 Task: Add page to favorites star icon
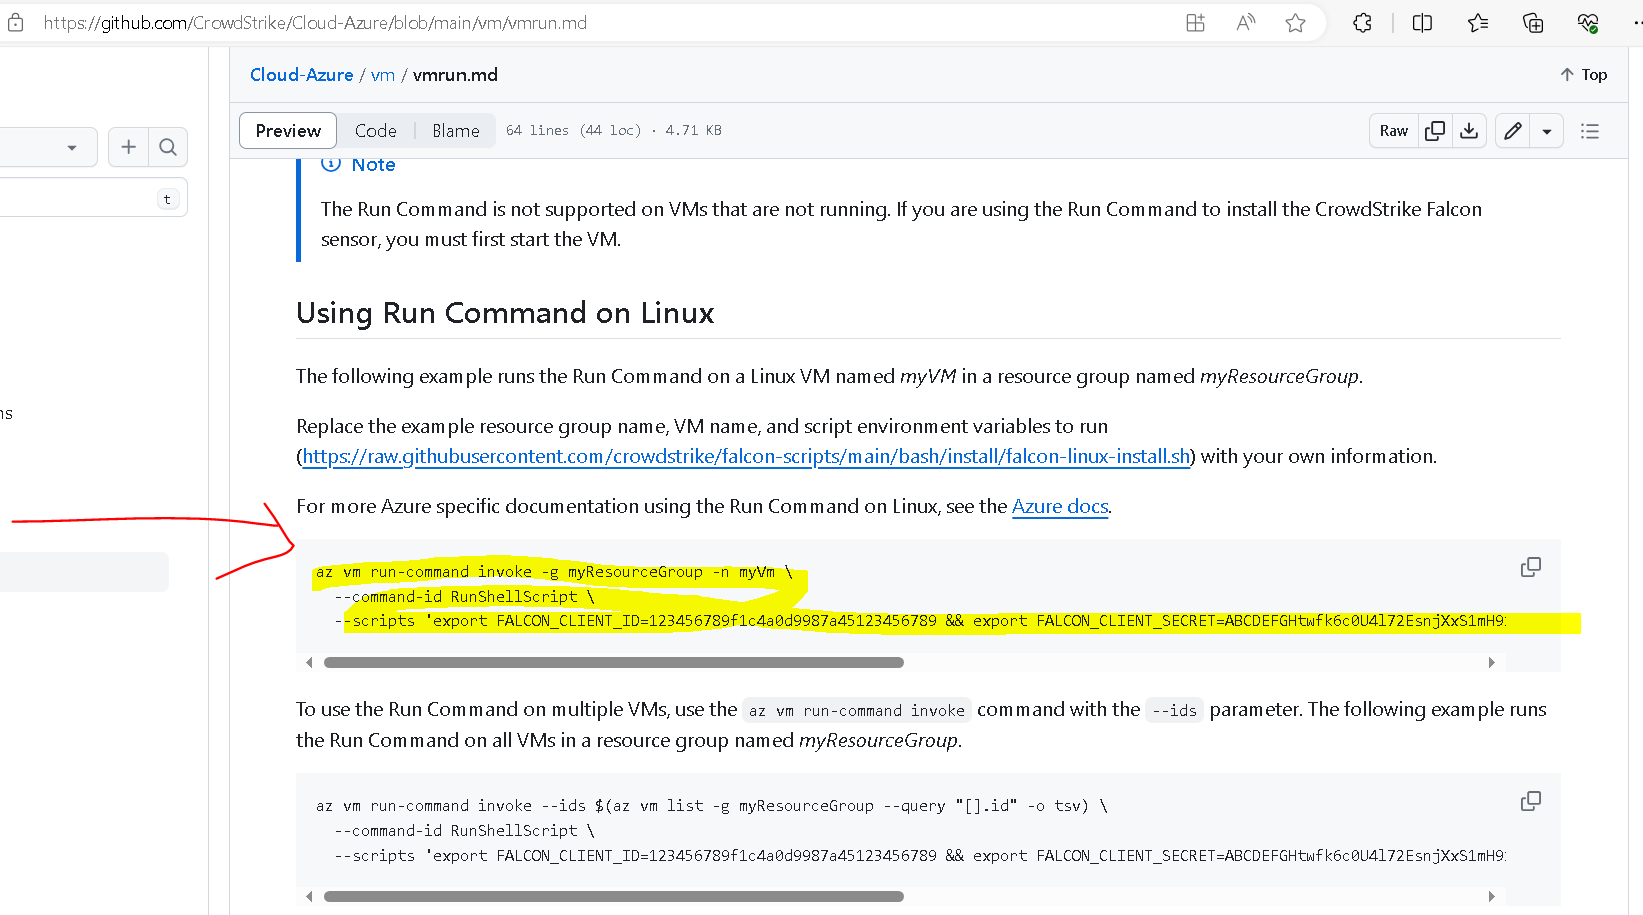click(1295, 22)
